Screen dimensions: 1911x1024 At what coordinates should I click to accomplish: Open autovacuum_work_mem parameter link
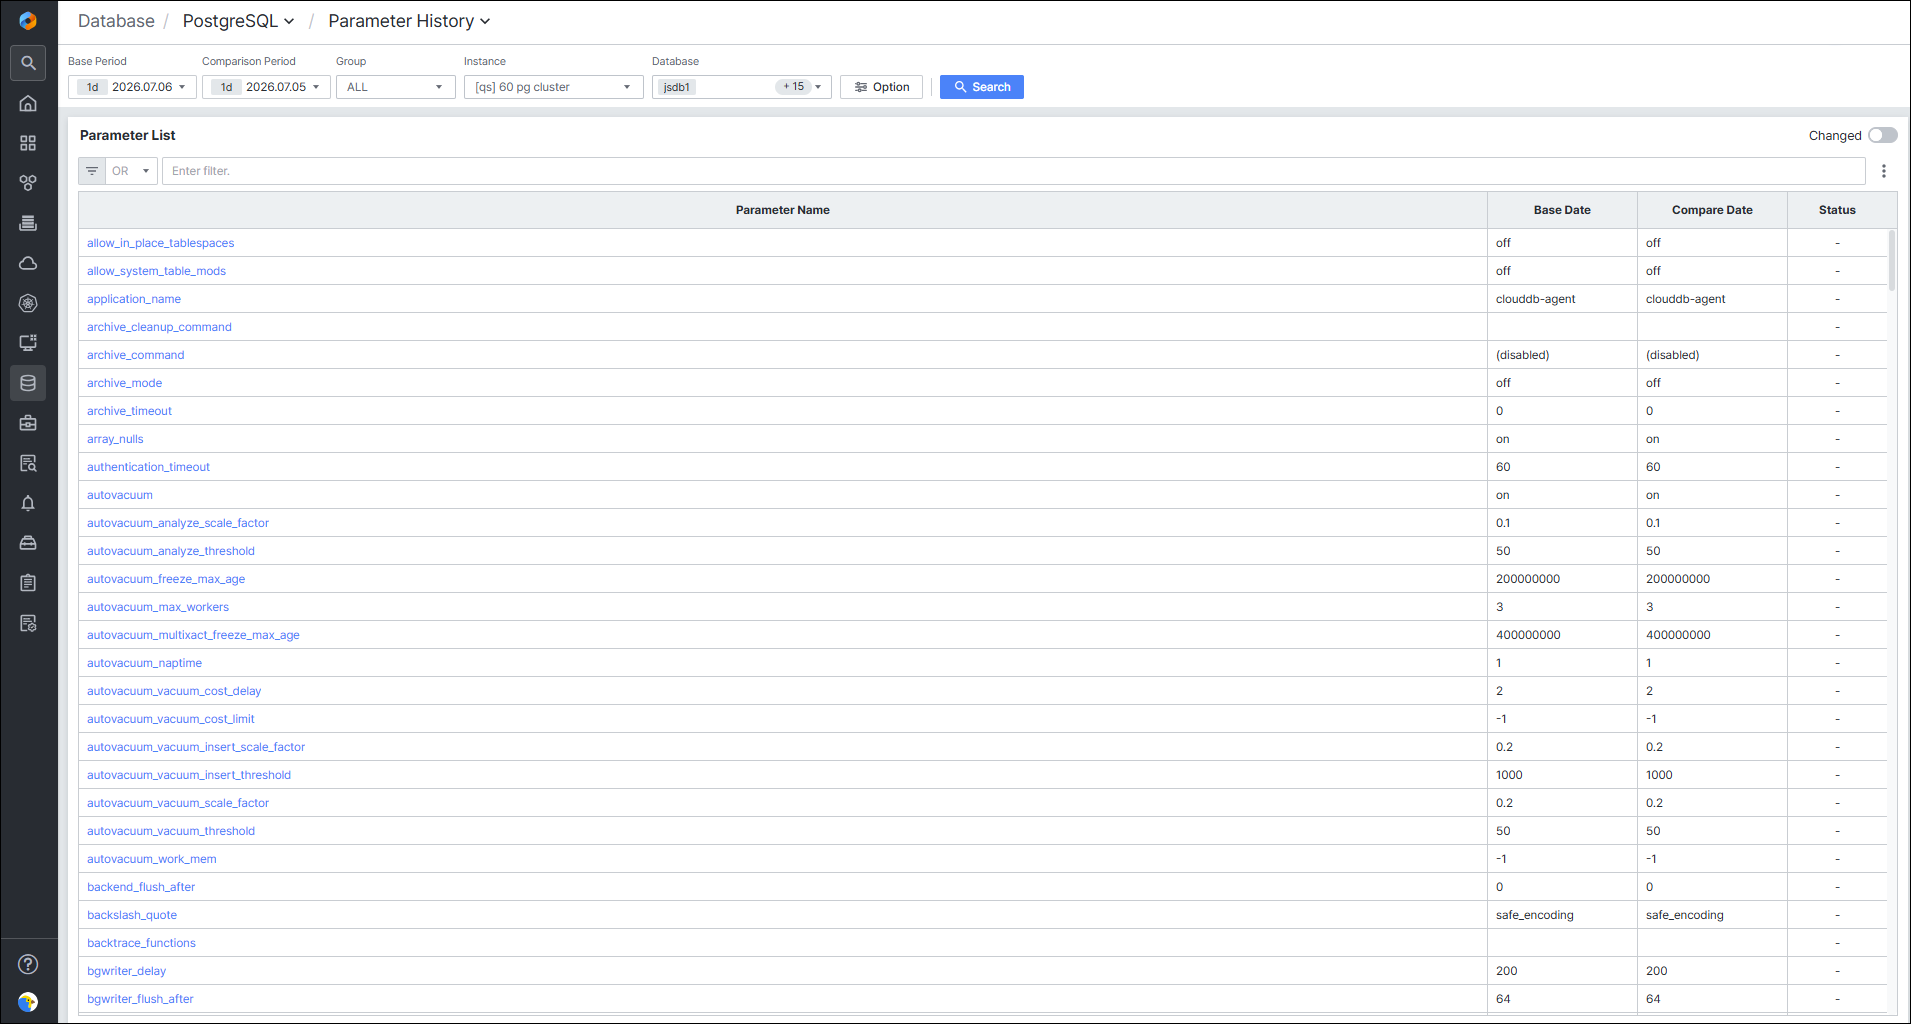151,859
